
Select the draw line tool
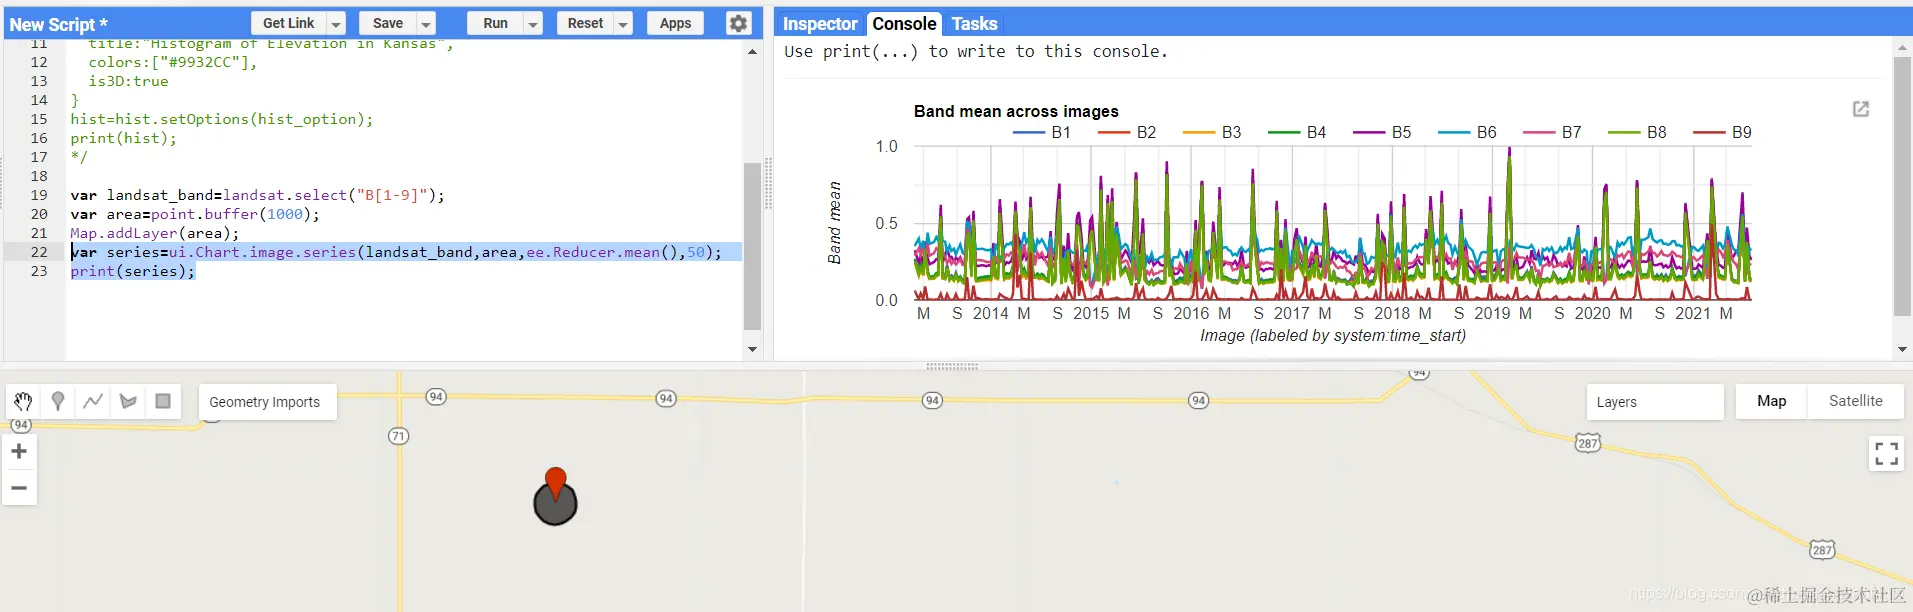click(x=93, y=401)
